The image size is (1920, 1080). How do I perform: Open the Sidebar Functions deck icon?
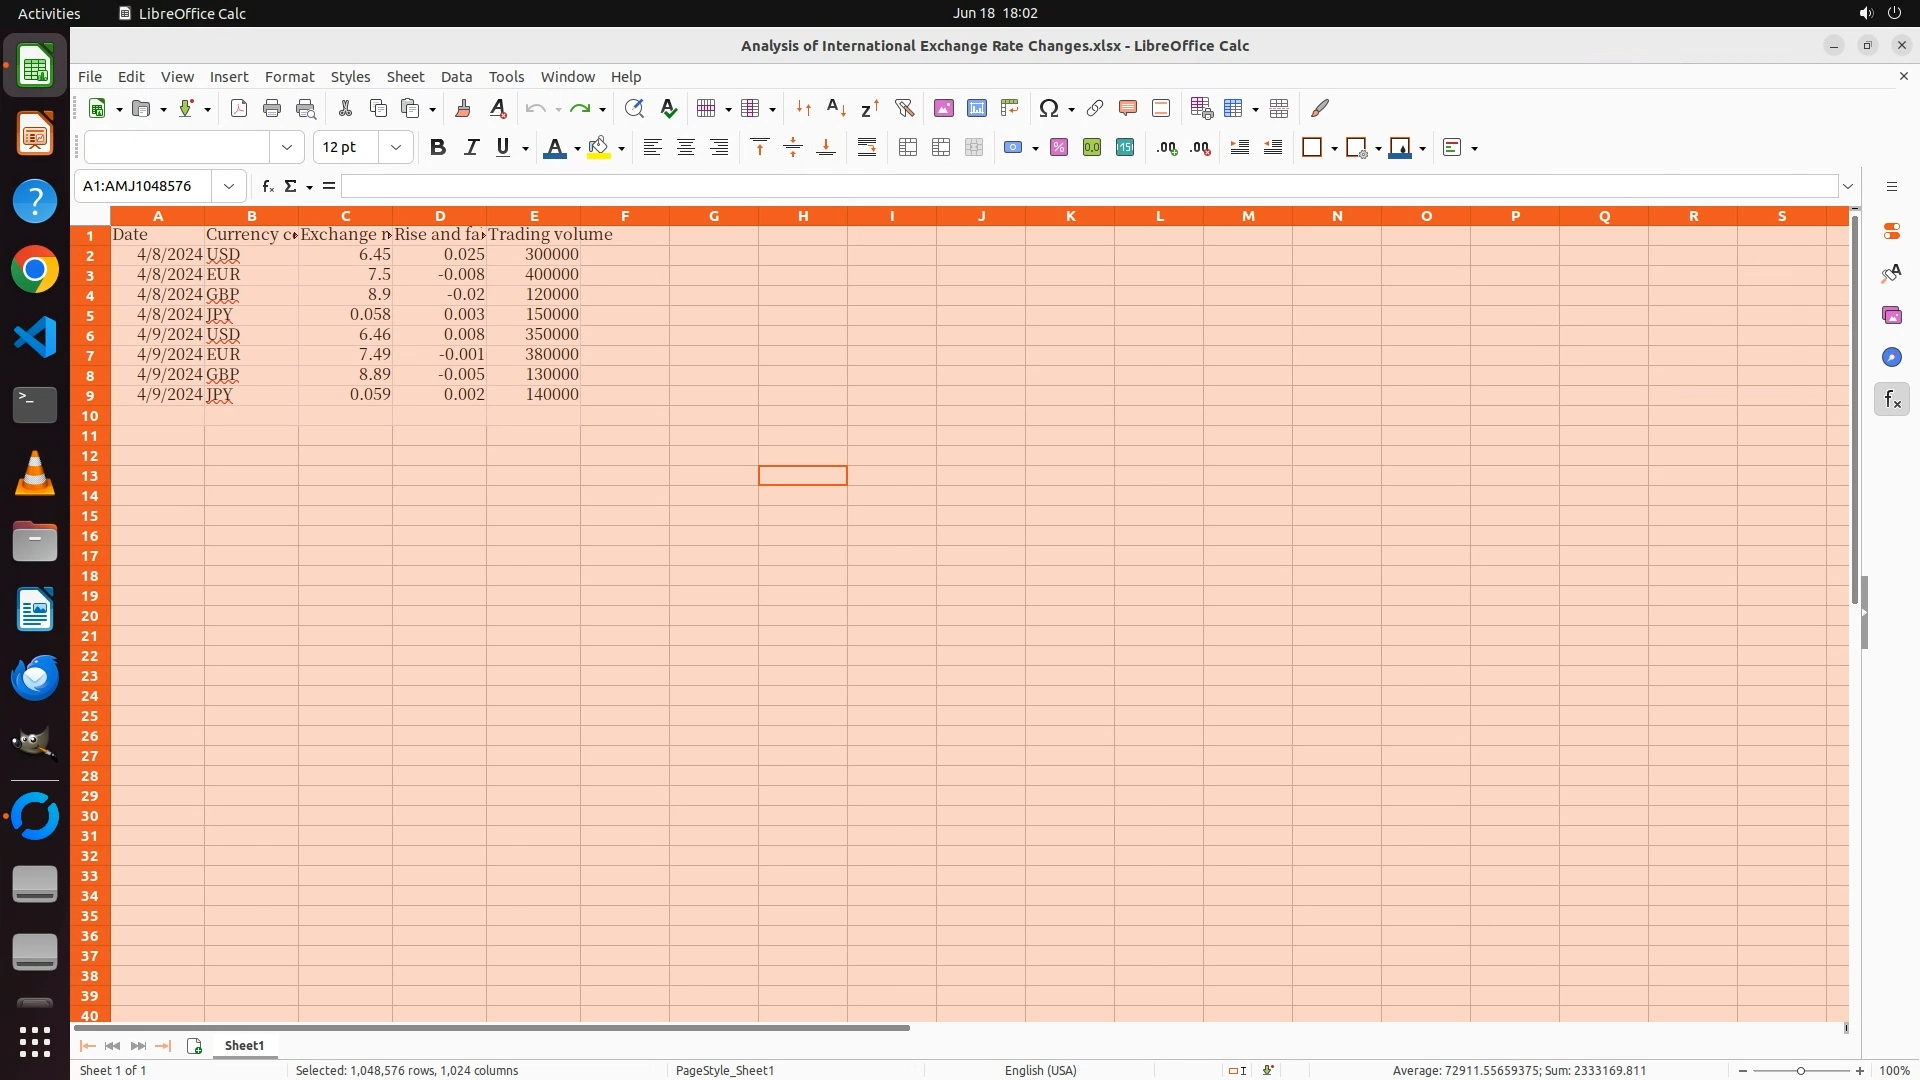pos(1891,400)
